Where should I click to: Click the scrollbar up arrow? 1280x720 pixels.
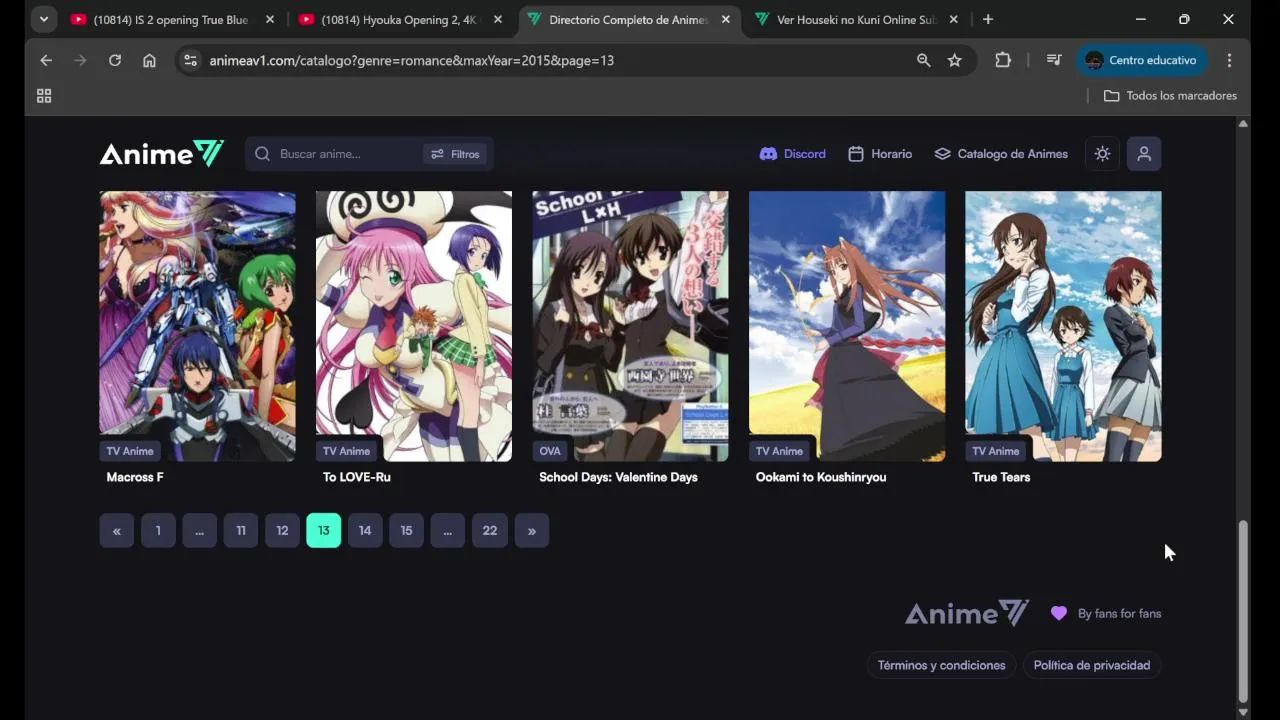tap(1243, 123)
